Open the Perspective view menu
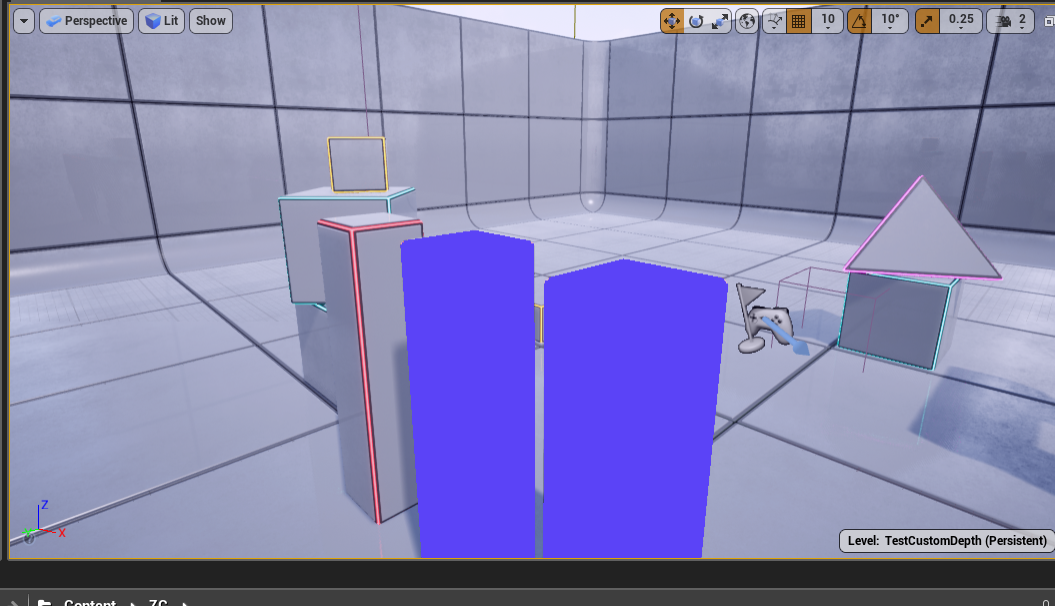Viewport: 1055px width, 606px height. click(x=86, y=19)
